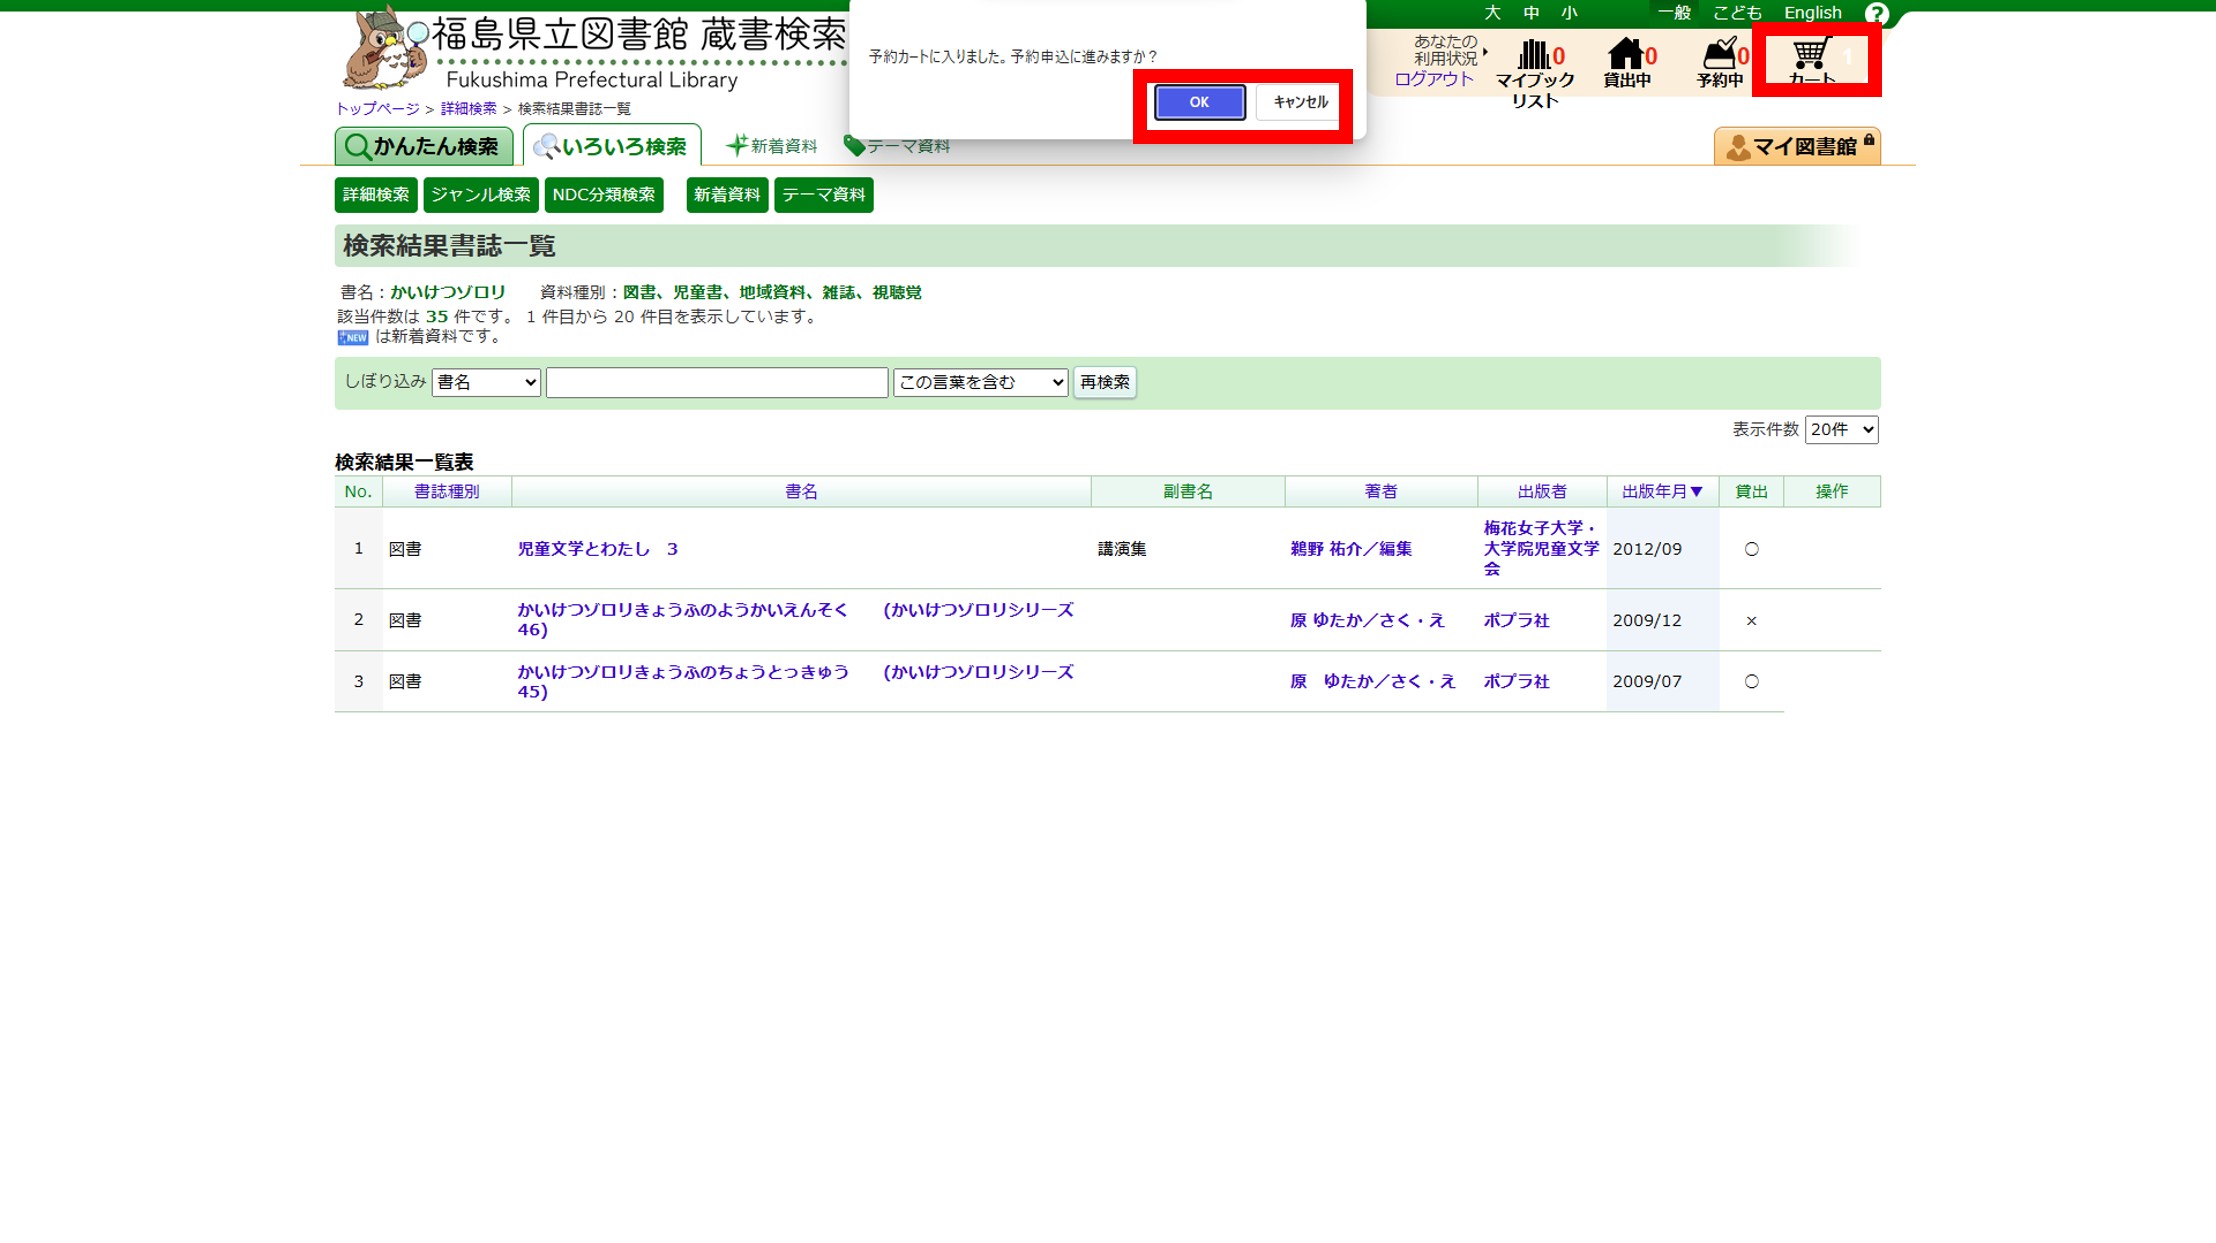Open マイ図書館 with lock icon
Viewport: 2216px width, 1243px height.
coord(1797,147)
